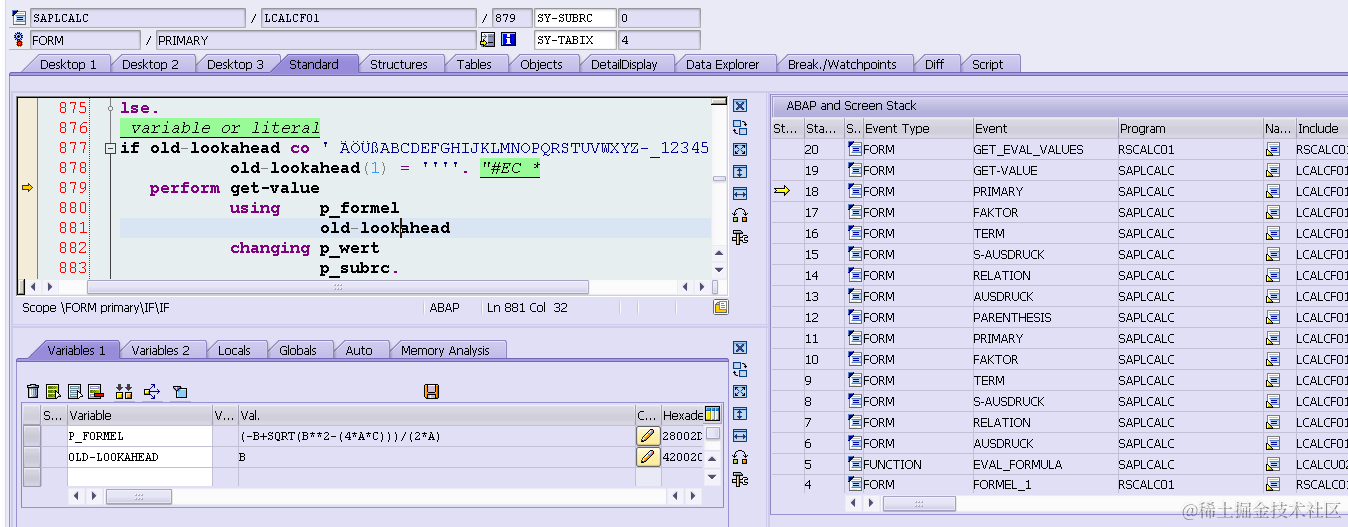
Task: Navigate to source of stack level 17 FAKTOR
Action: click(x=1274, y=212)
